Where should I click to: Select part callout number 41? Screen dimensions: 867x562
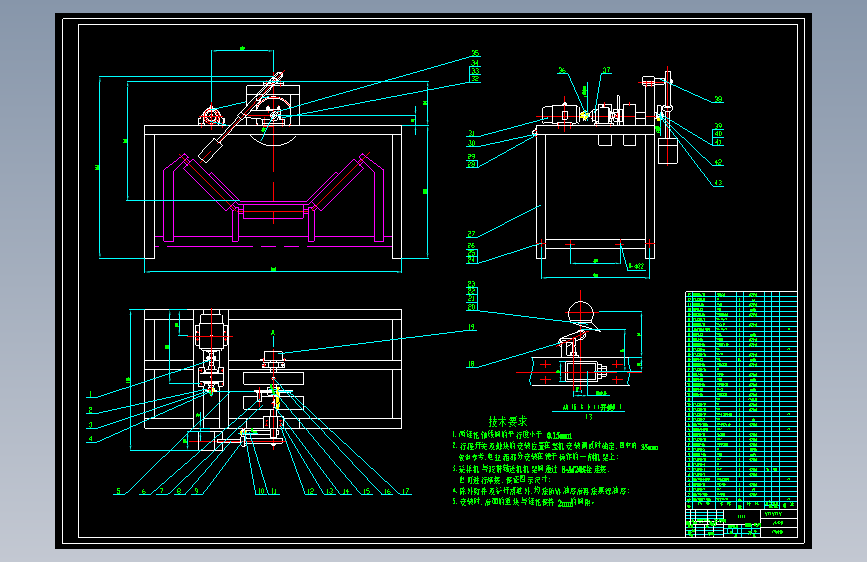(718, 142)
